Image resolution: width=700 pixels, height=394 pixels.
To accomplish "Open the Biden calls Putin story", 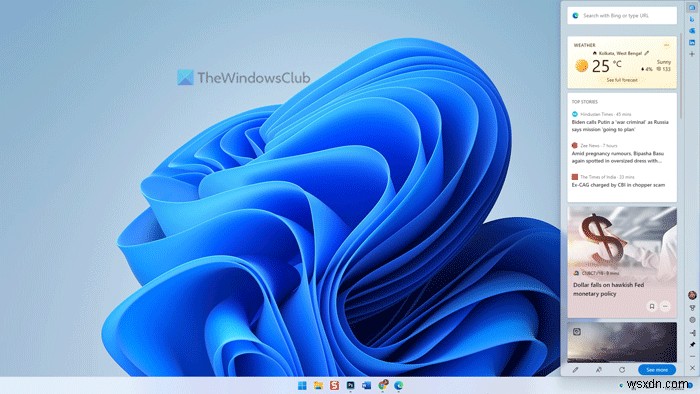I will pyautogui.click(x=620, y=126).
